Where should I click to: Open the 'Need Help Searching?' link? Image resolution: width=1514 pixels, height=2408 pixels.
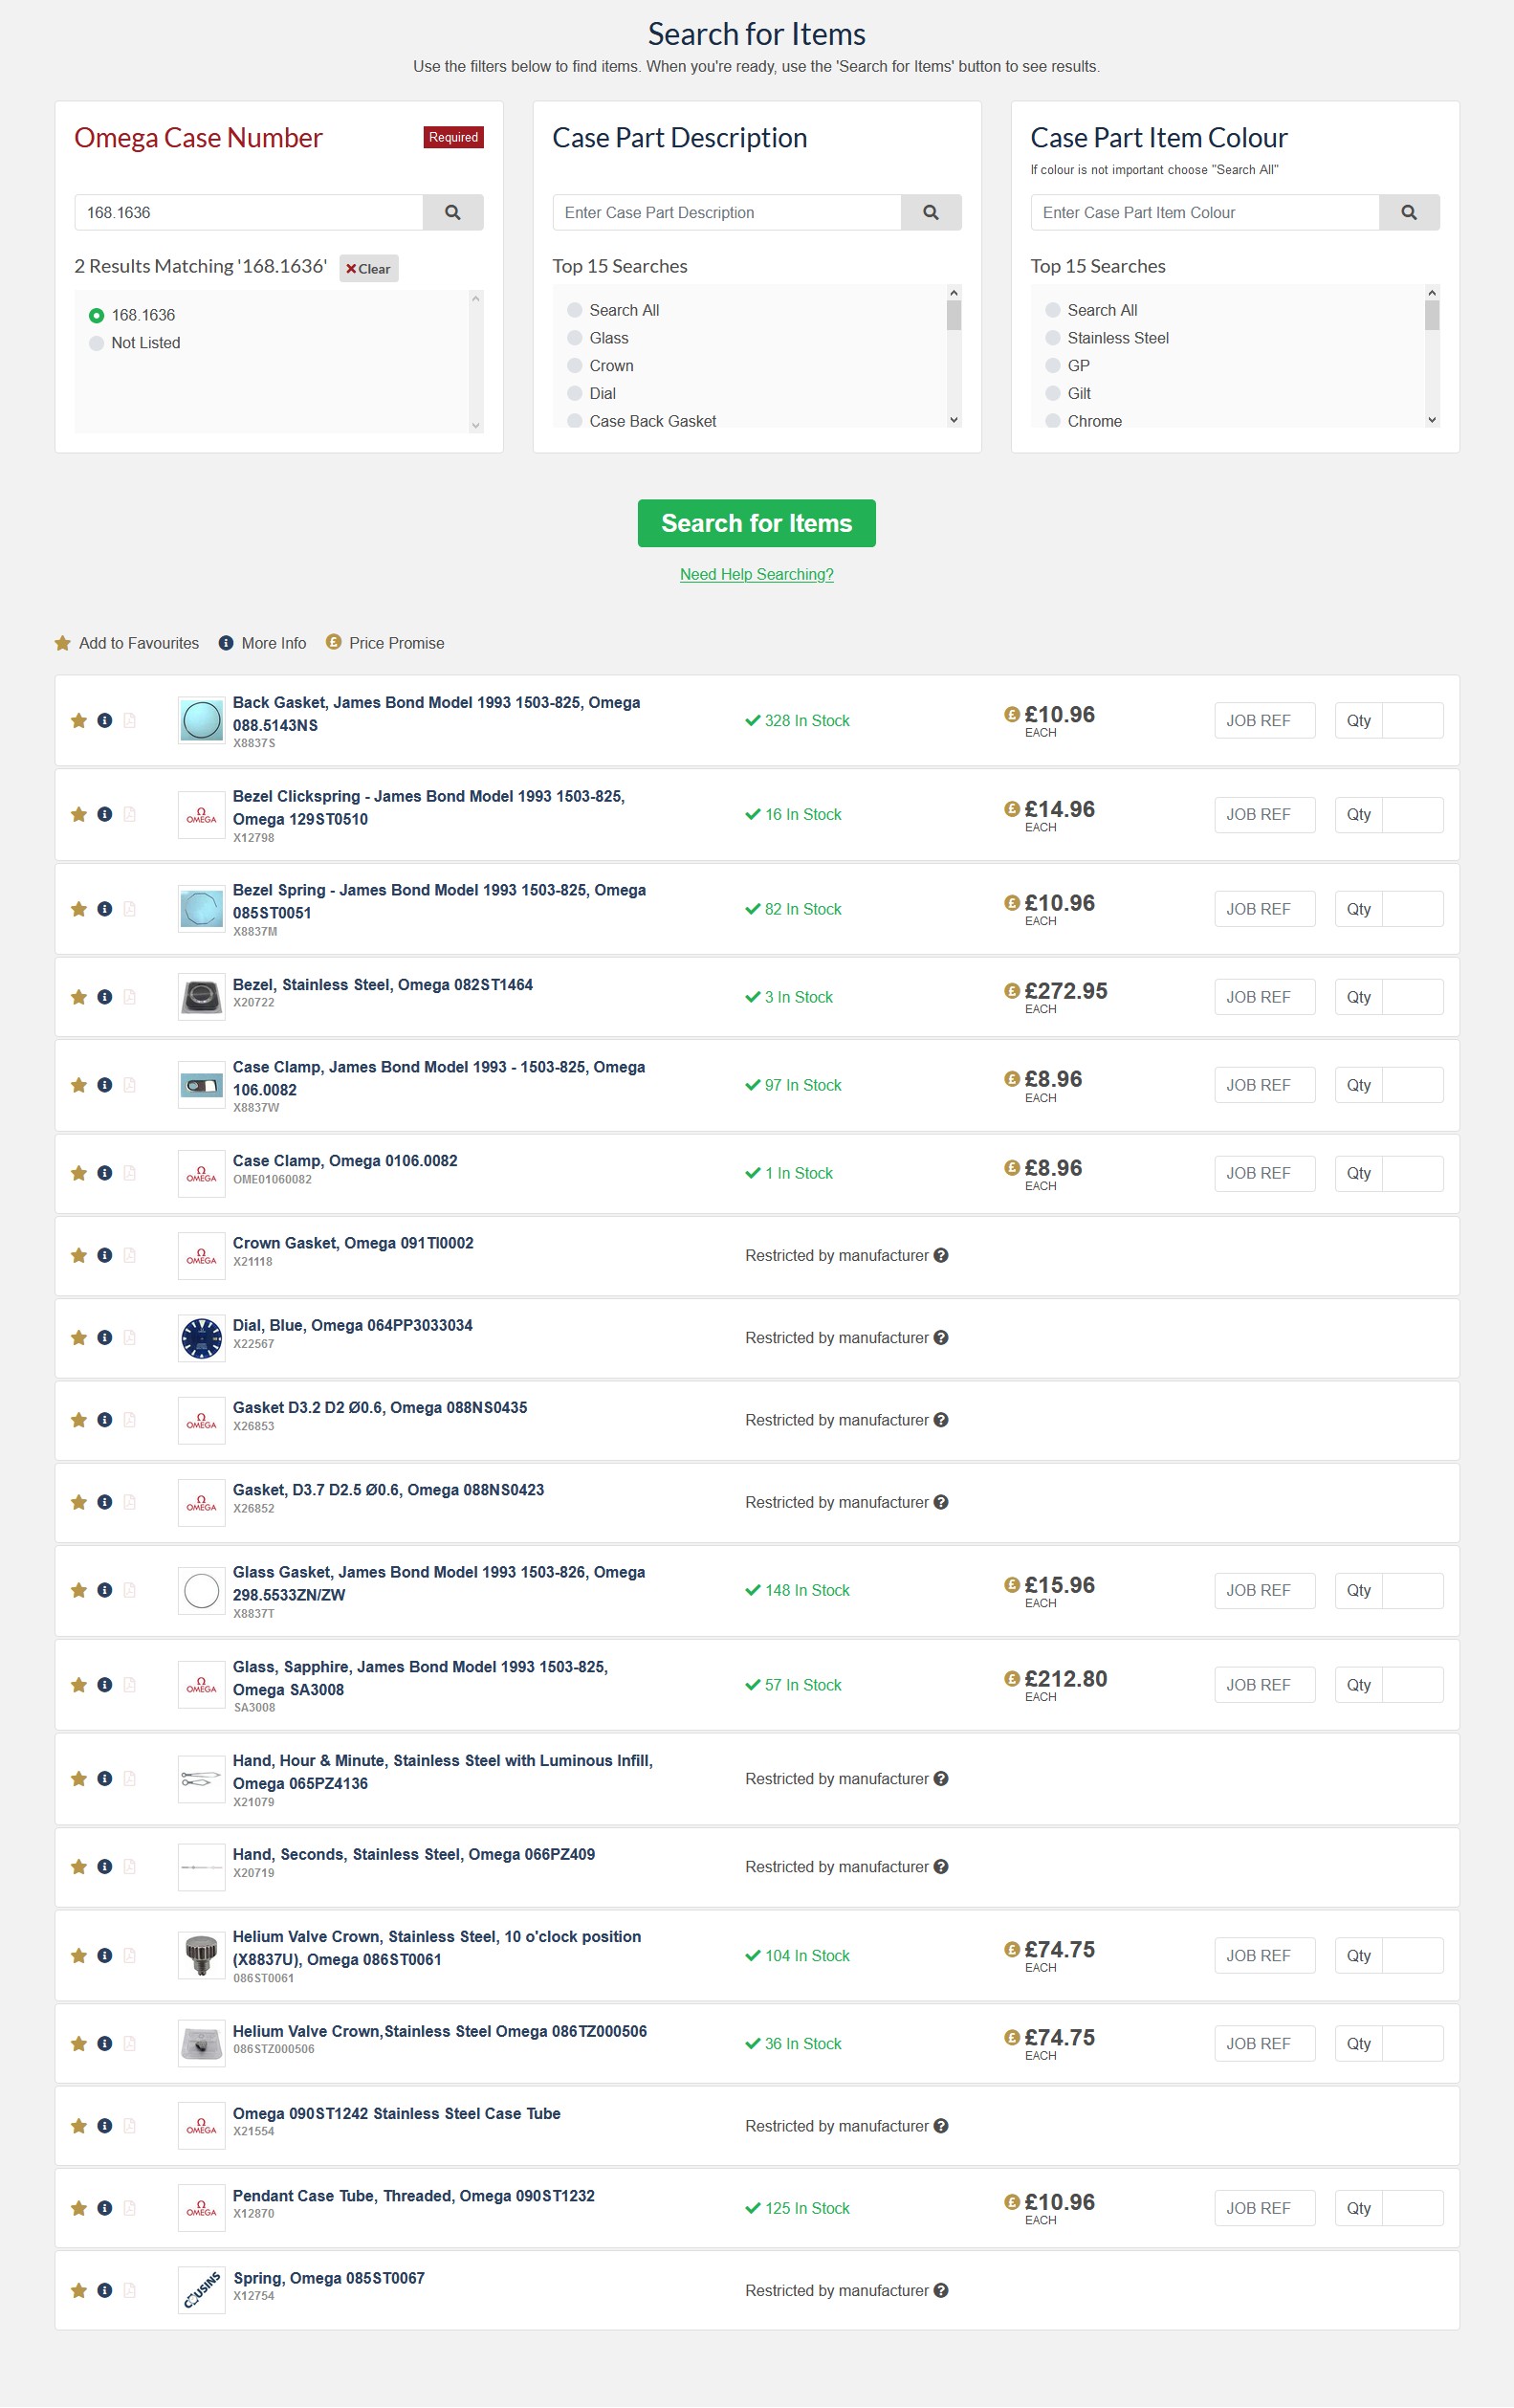pyautogui.click(x=756, y=574)
